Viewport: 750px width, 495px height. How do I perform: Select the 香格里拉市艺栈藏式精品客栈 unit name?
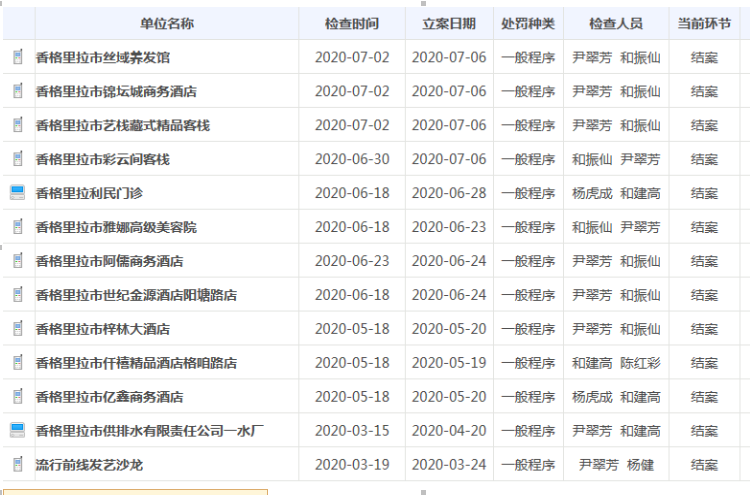pyautogui.click(x=123, y=125)
